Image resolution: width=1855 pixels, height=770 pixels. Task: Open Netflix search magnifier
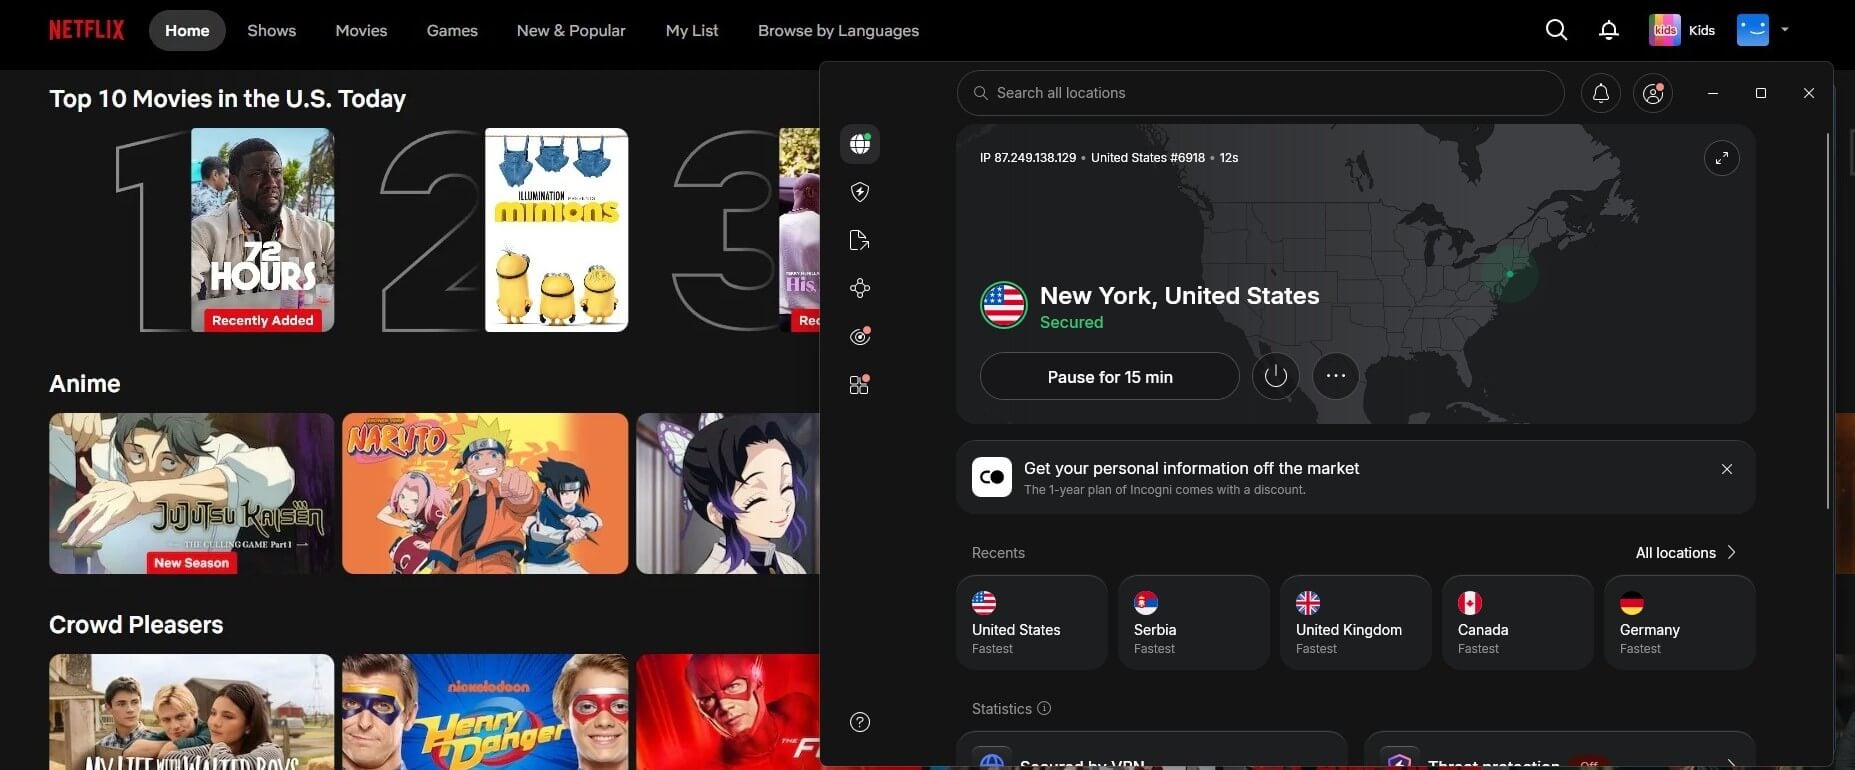click(1556, 30)
